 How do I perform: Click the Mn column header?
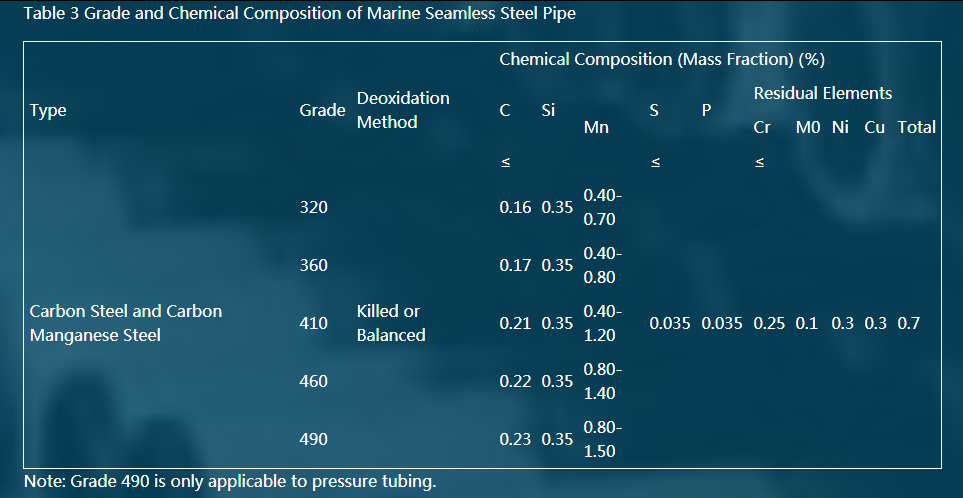point(596,128)
